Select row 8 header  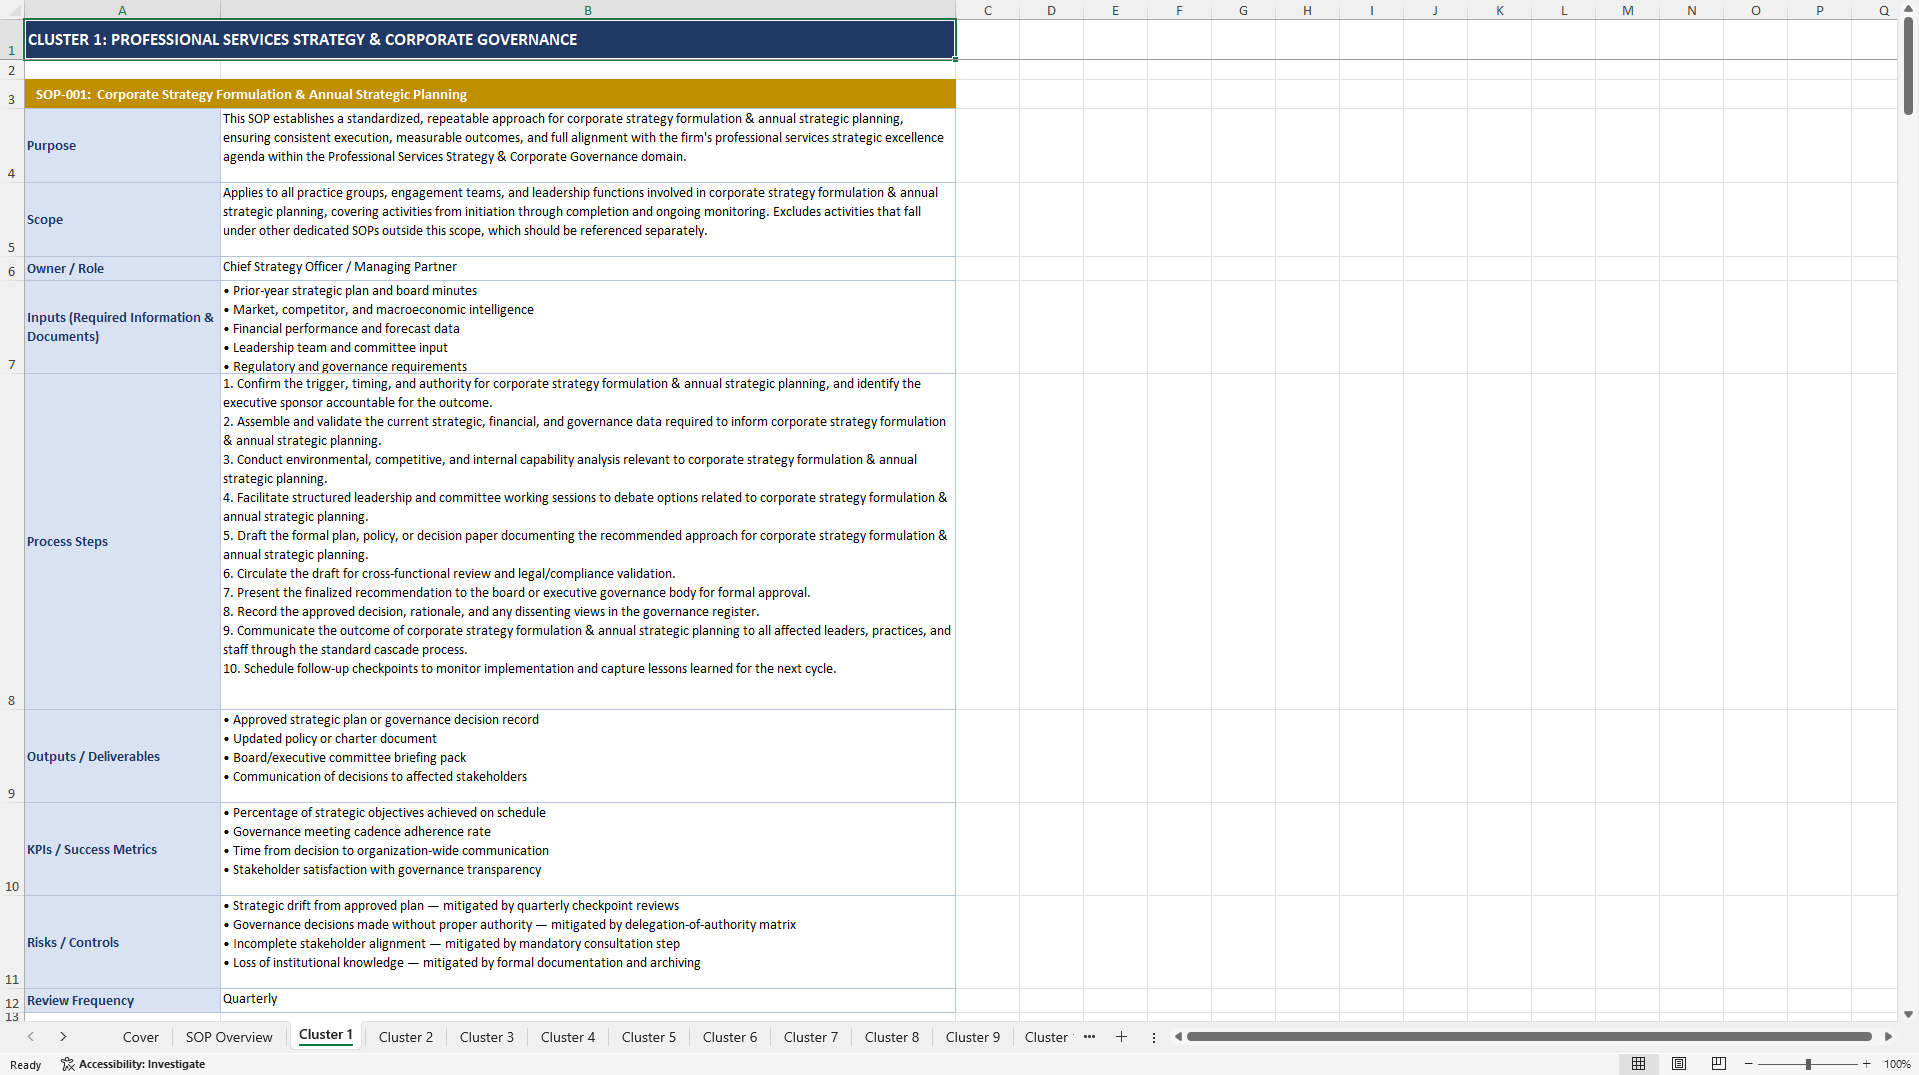[12, 541]
